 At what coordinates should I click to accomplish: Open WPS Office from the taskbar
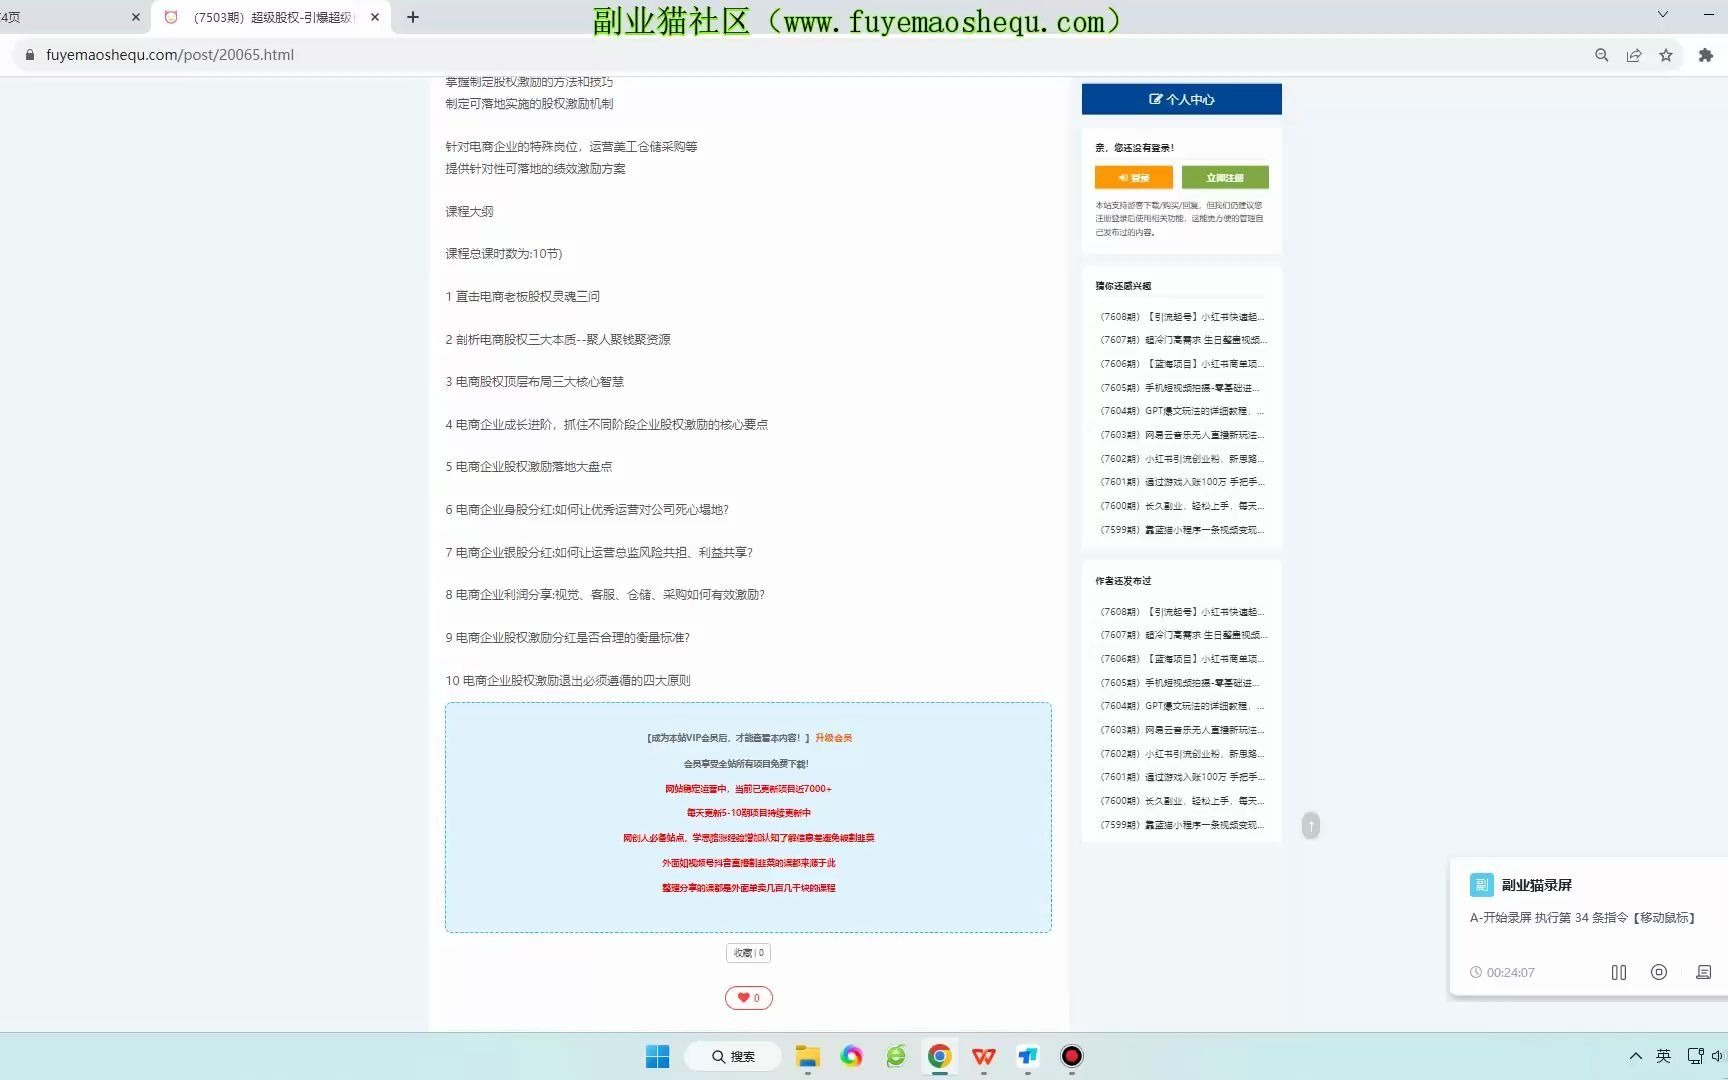coord(984,1056)
